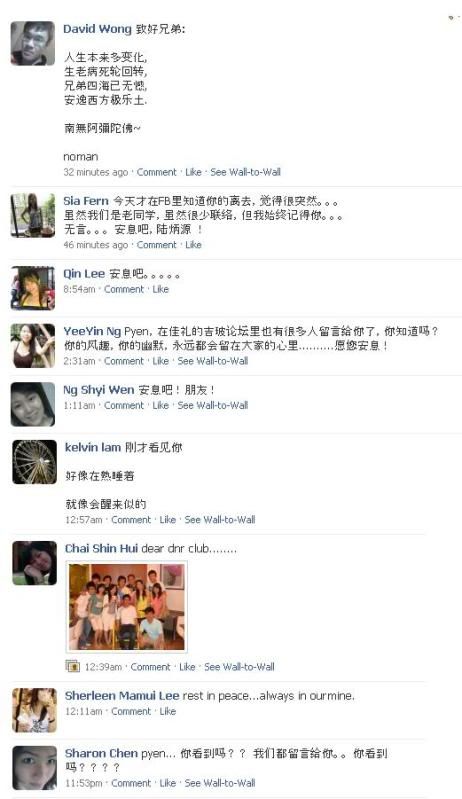Open Sharon Chen's avatar image

[35, 768]
